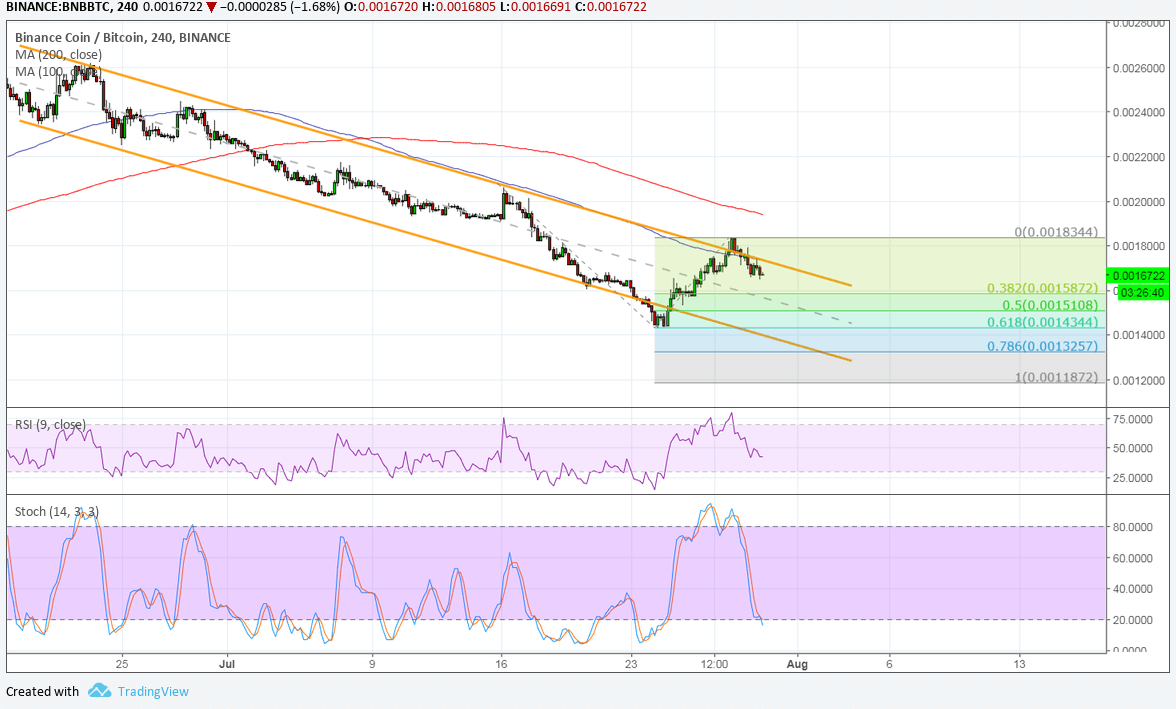
Task: Click the 0.0020000 price axis label
Action: pyautogui.click(x=1139, y=202)
